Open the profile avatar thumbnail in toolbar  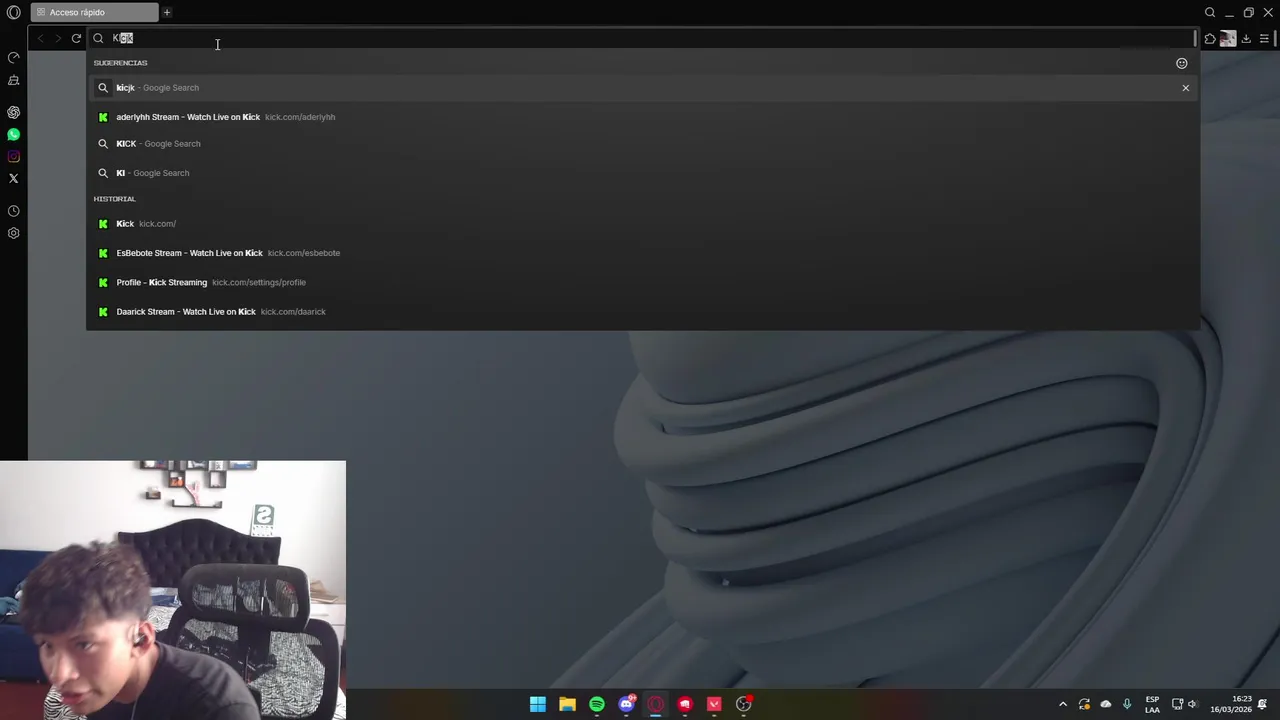[1228, 39]
